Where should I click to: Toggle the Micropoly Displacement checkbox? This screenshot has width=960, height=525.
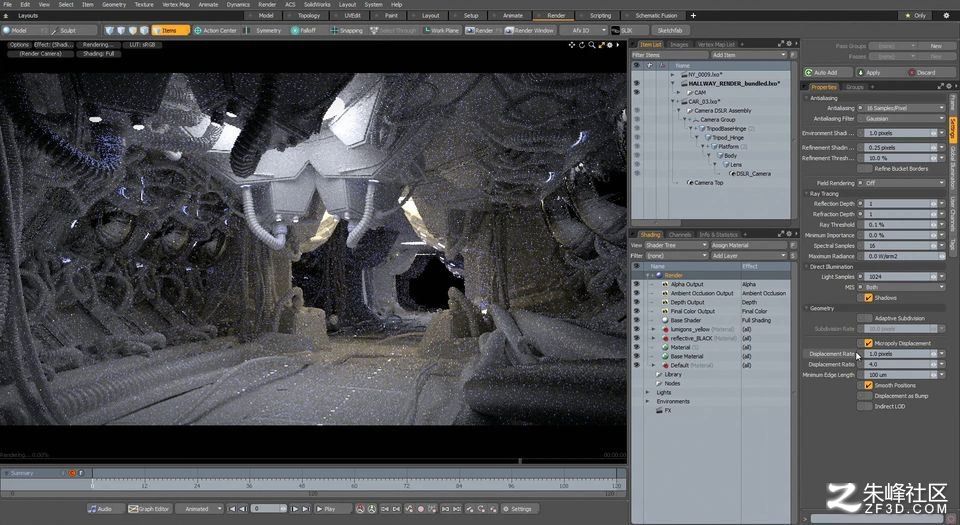(868, 343)
